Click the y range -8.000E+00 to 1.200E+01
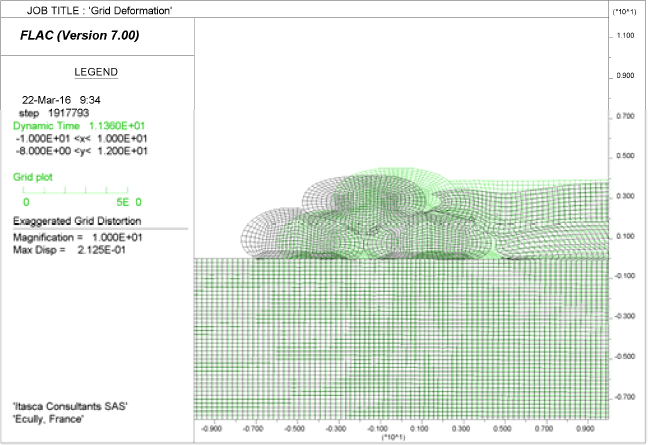648x445 pixels. [81, 151]
